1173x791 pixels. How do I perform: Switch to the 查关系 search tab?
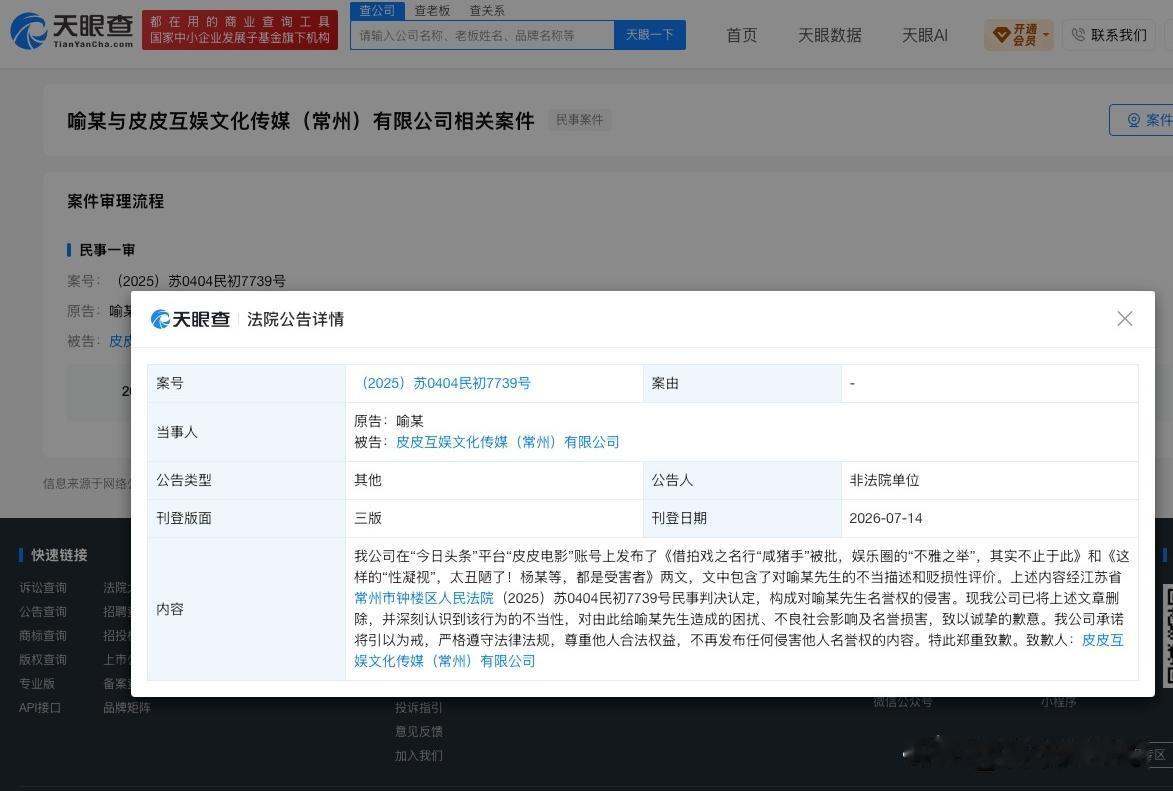point(487,10)
